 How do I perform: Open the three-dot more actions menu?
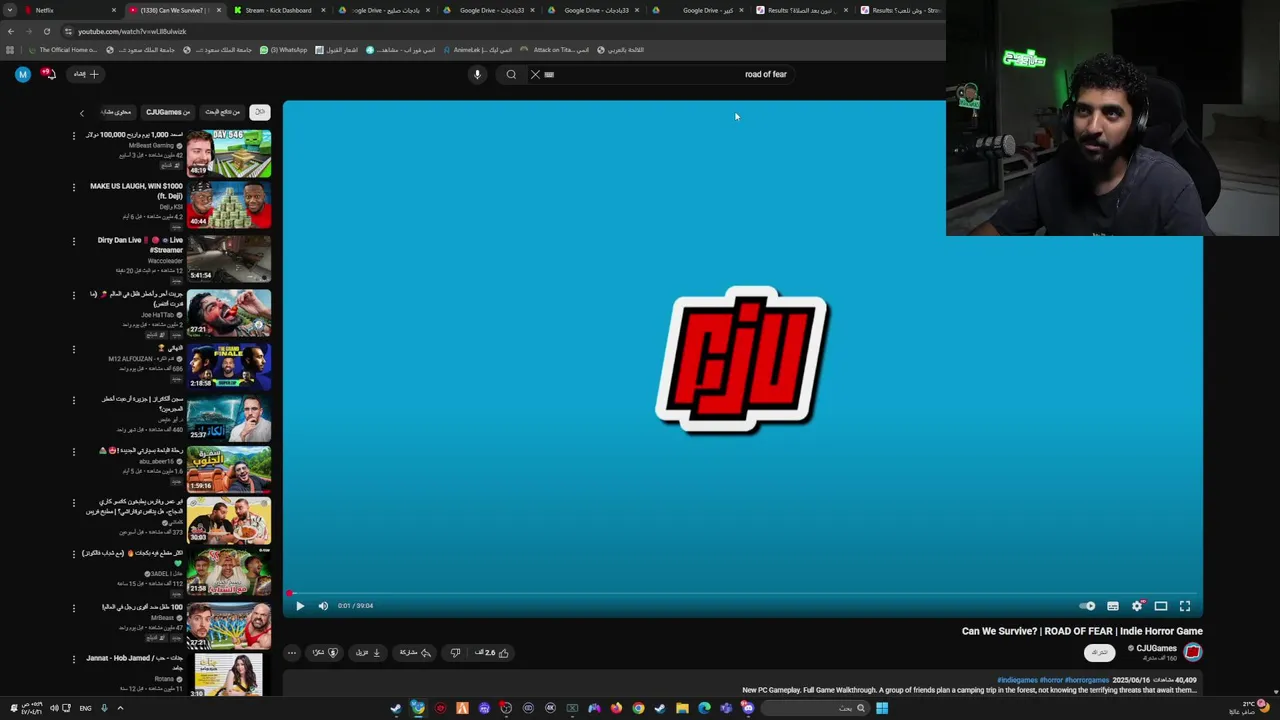tap(291, 653)
